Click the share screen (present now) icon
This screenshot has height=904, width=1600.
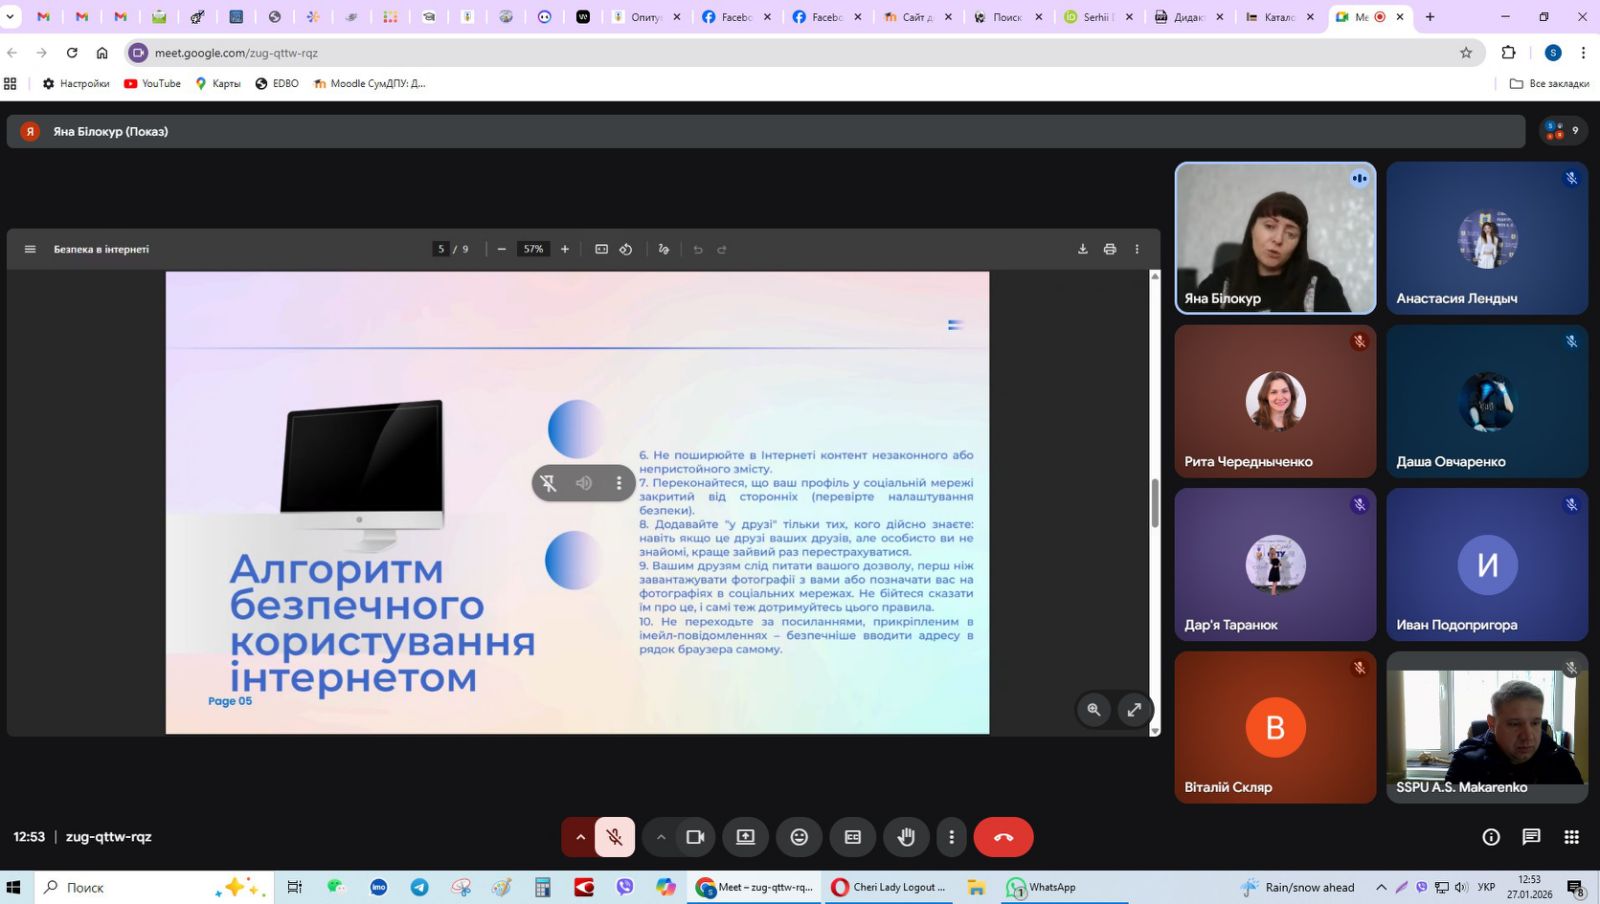tap(745, 837)
